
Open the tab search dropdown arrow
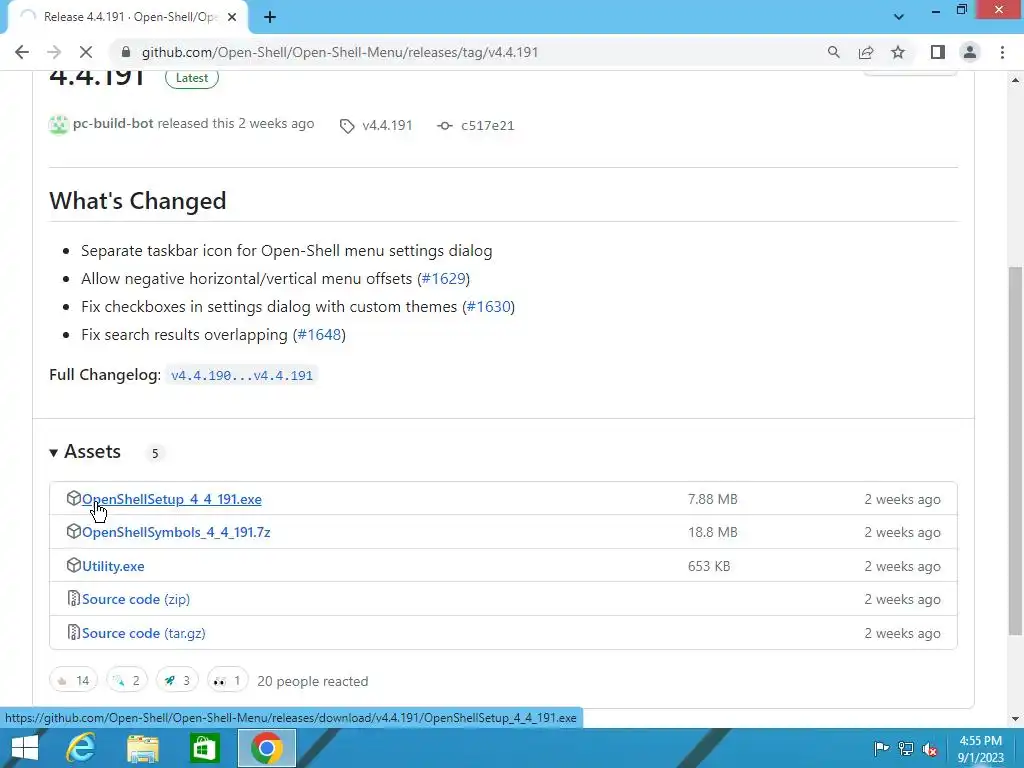899,17
